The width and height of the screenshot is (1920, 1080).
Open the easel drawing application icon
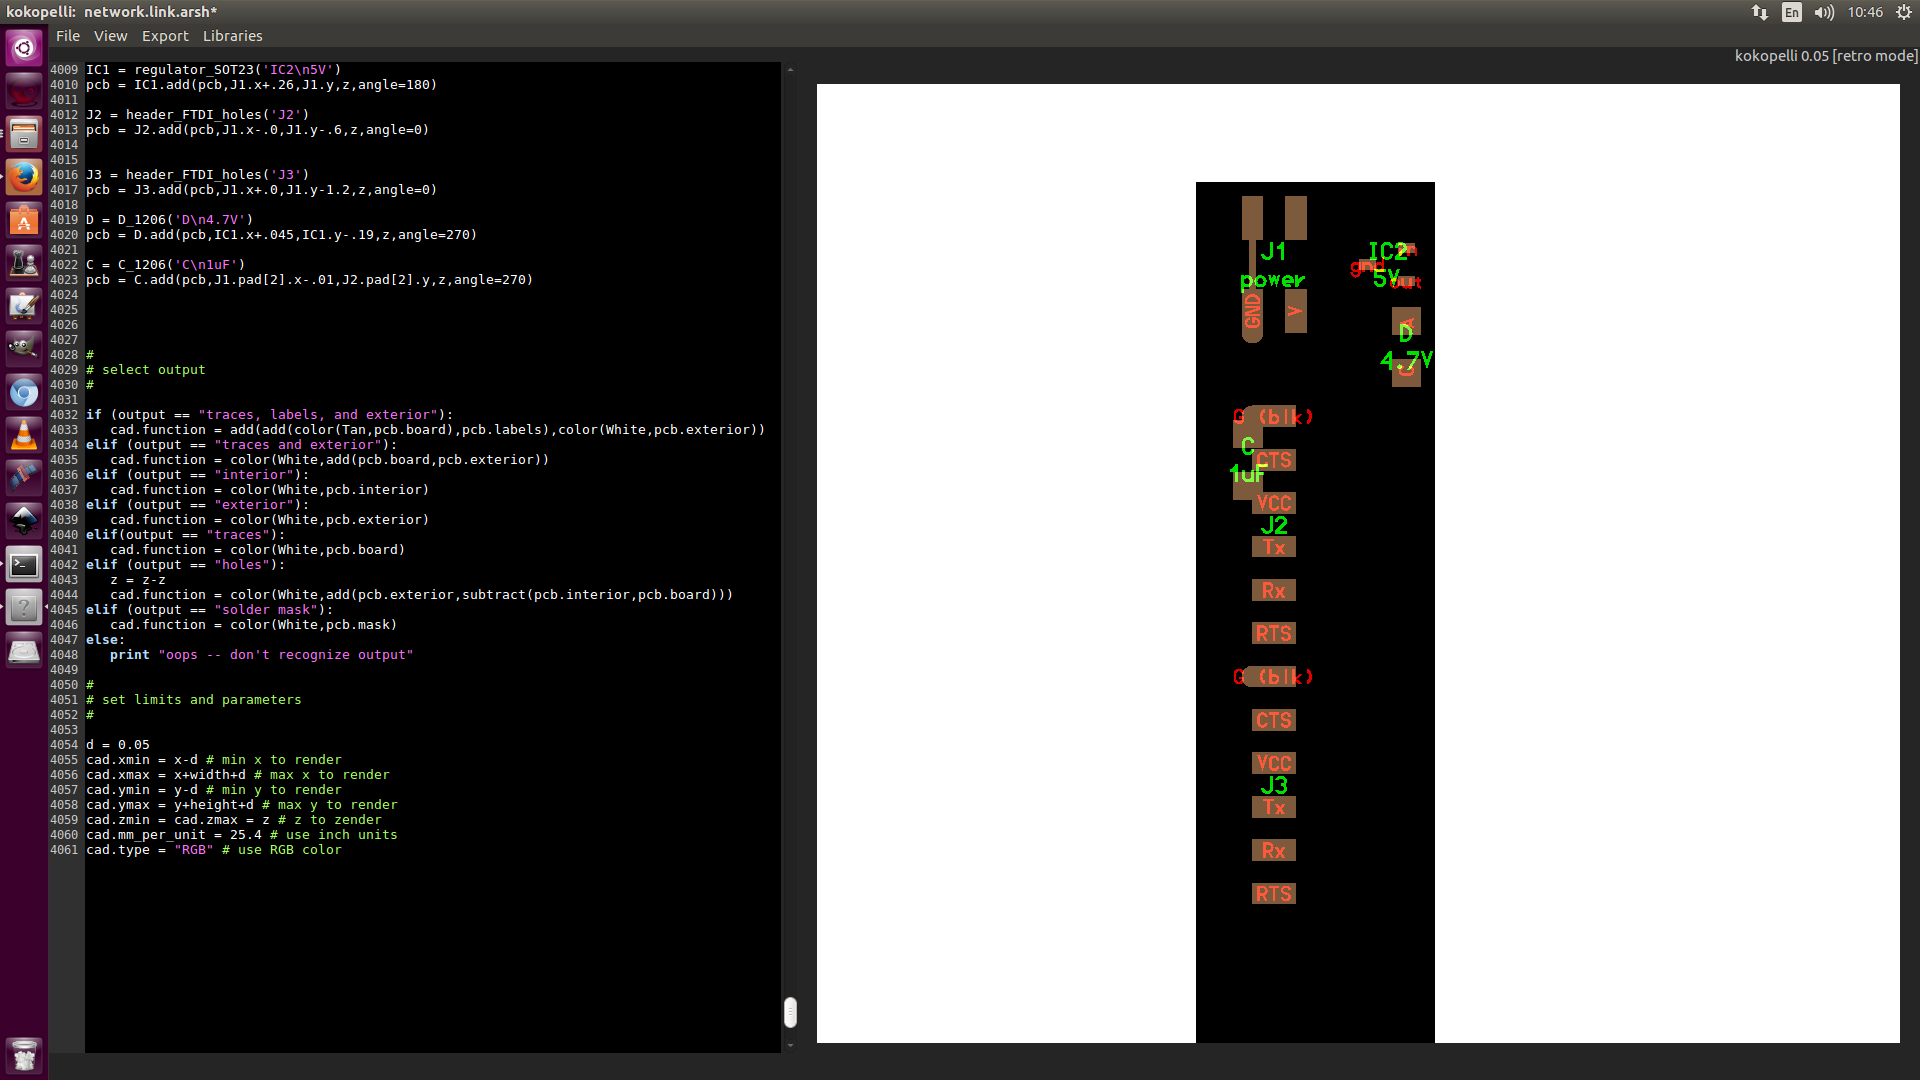(x=24, y=305)
